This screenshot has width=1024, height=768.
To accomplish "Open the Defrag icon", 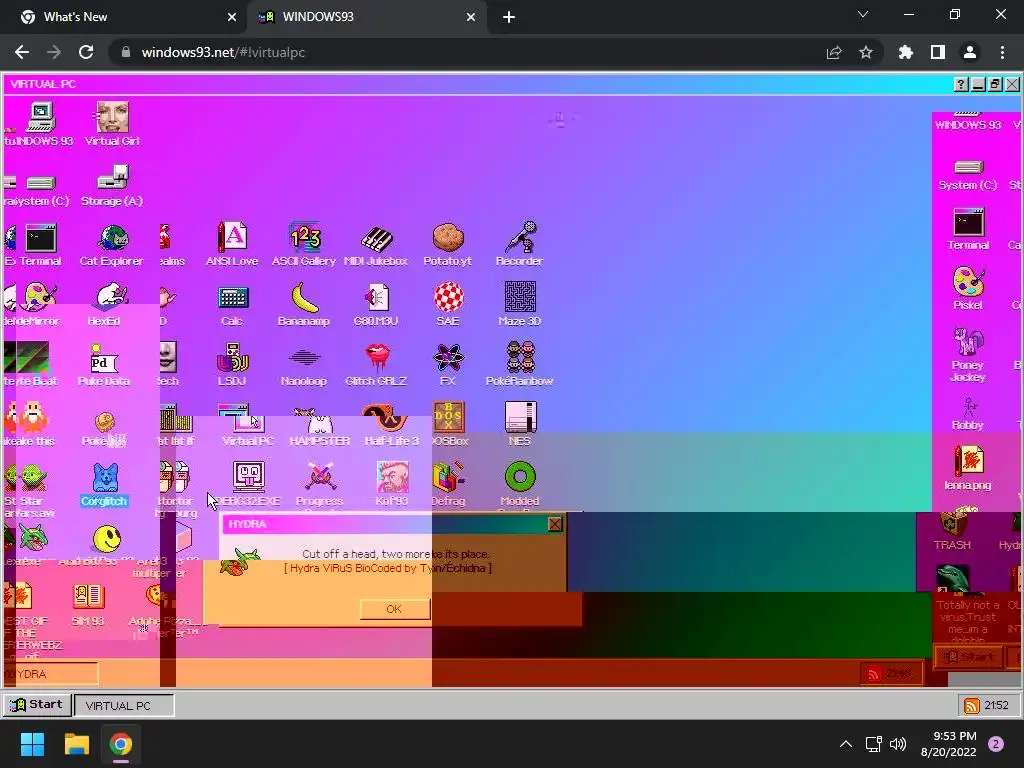I will [x=448, y=485].
